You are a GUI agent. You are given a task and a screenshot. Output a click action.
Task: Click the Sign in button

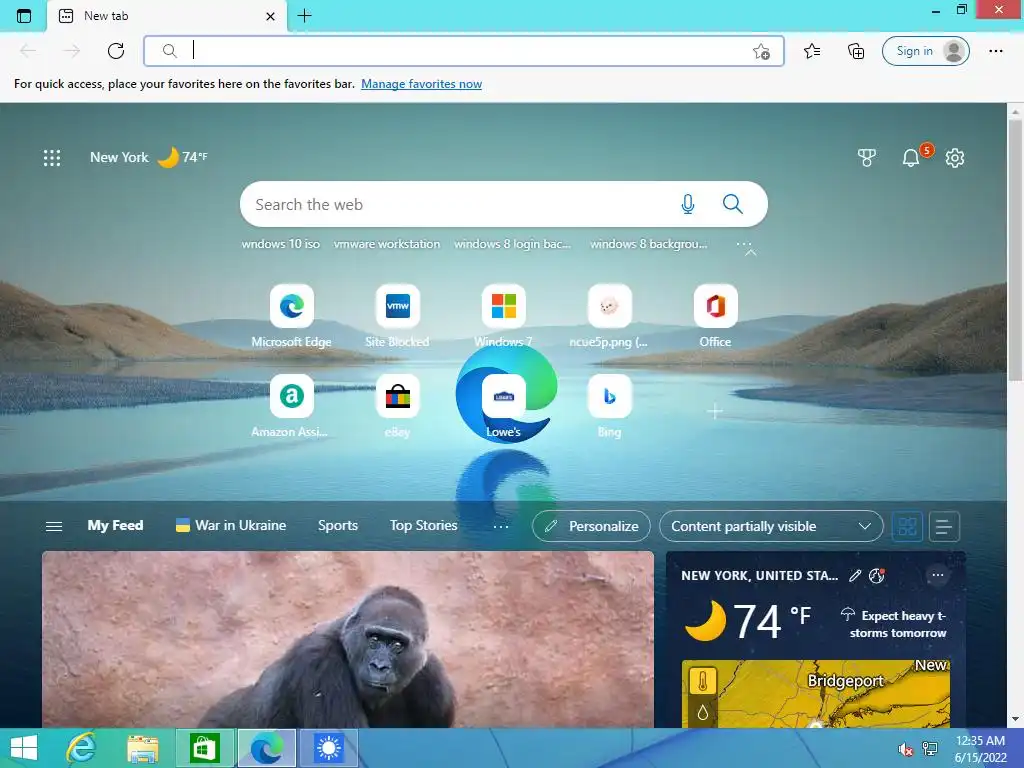coord(925,51)
